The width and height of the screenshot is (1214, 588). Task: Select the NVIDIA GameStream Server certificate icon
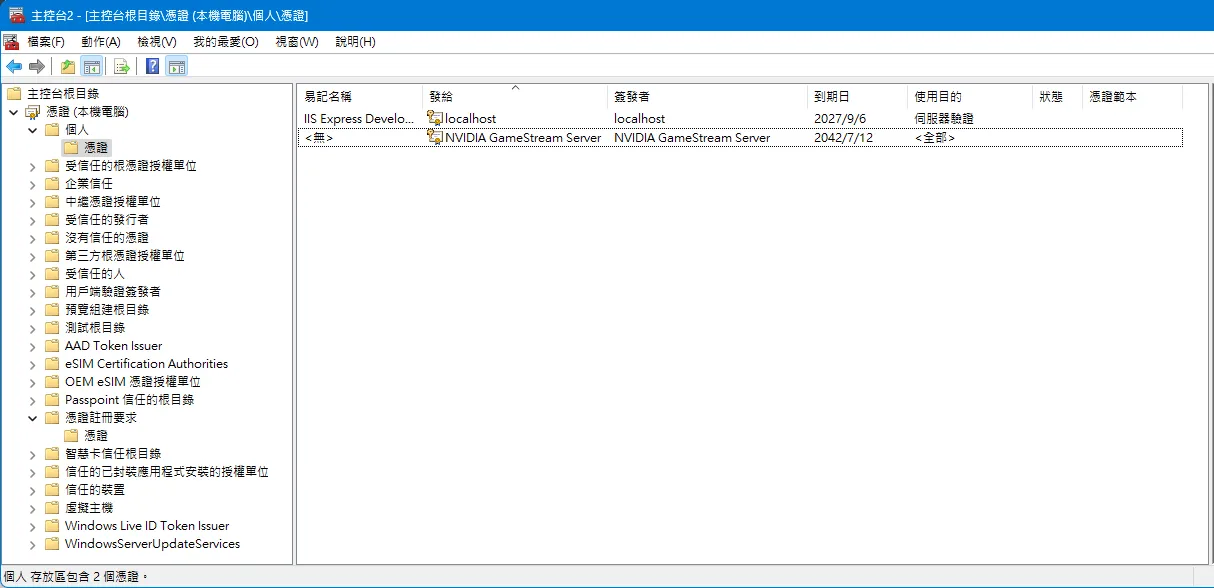[435, 137]
